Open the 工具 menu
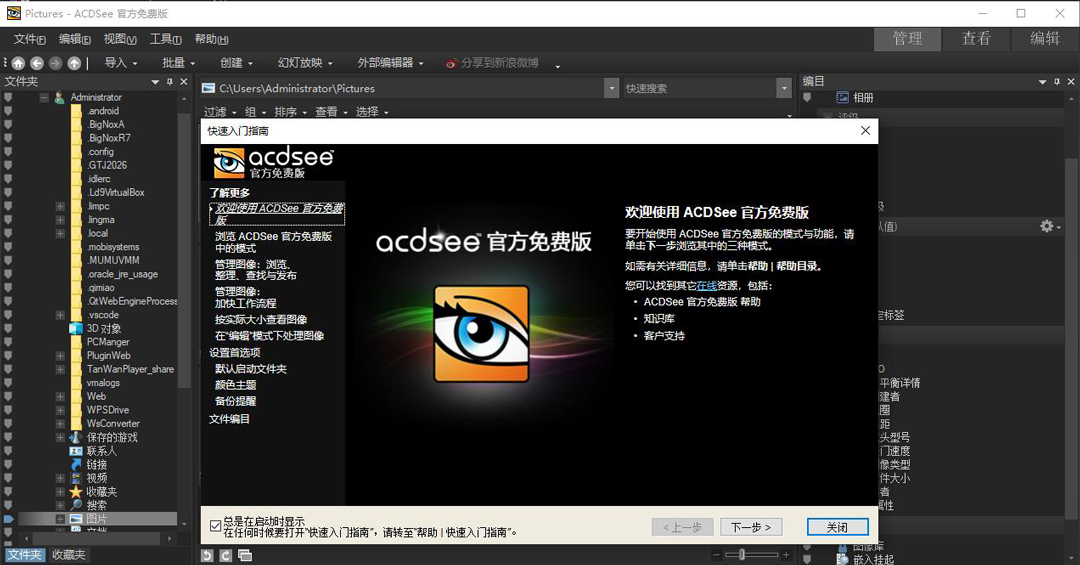Screen dimensions: 1080x565 coord(165,39)
